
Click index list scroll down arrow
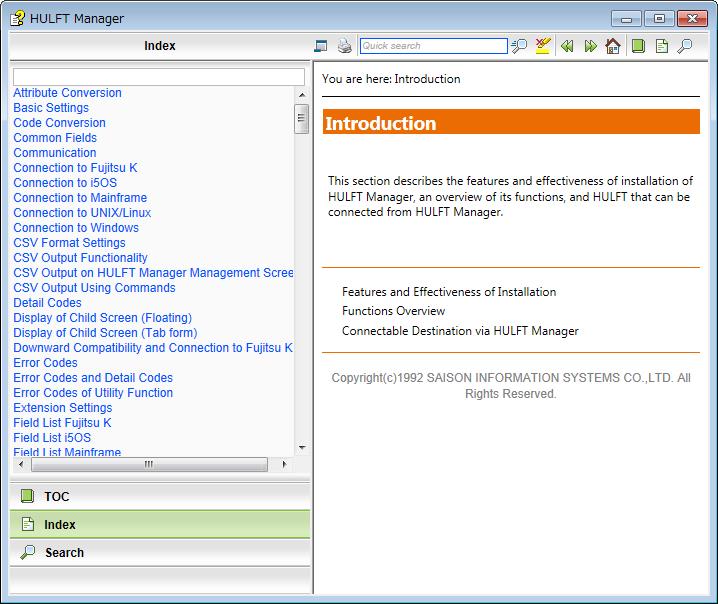point(302,447)
